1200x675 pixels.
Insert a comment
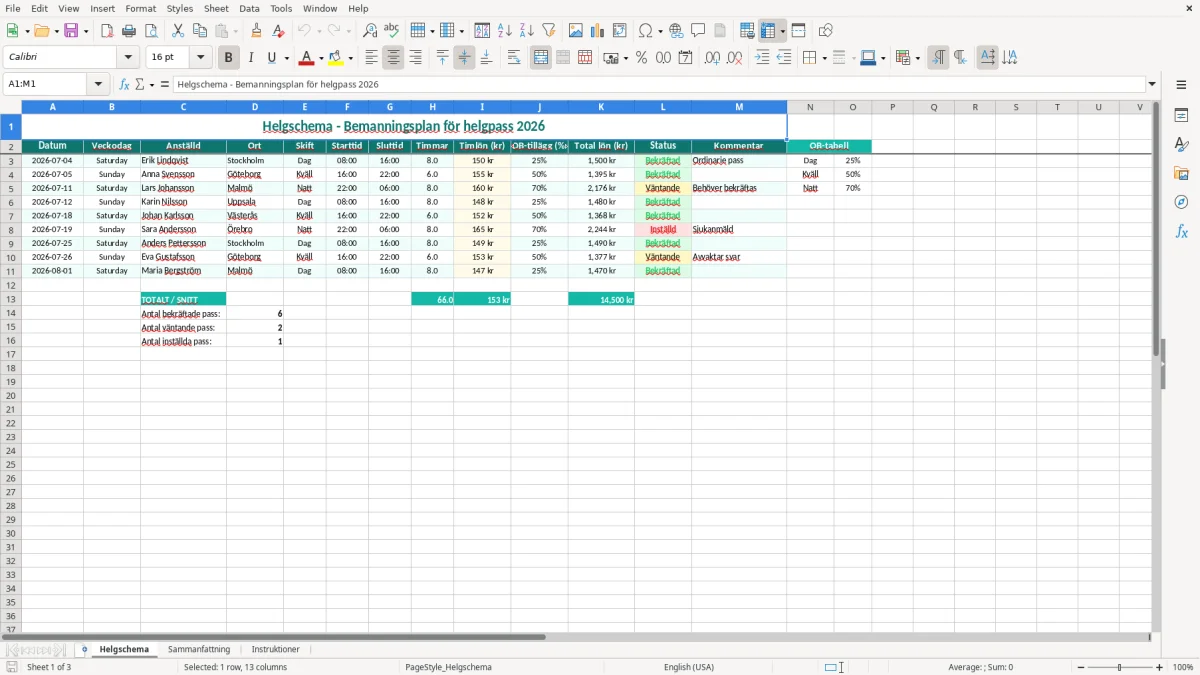(x=698, y=31)
